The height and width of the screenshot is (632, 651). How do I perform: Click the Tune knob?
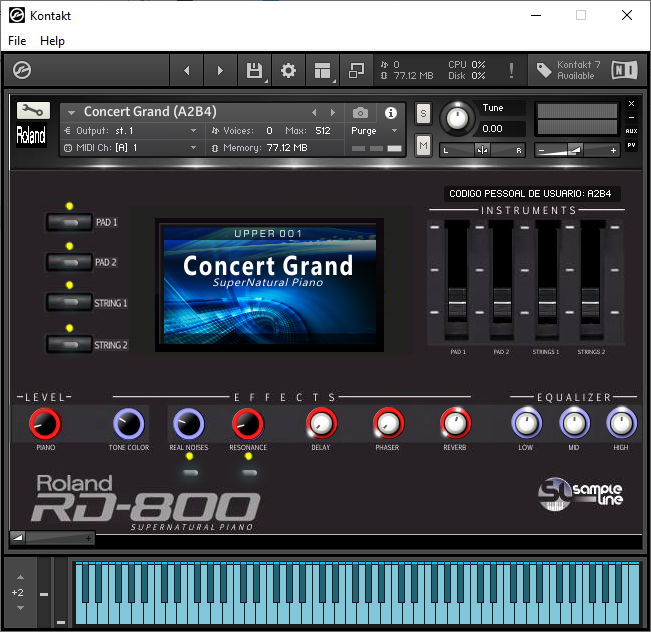click(x=457, y=119)
